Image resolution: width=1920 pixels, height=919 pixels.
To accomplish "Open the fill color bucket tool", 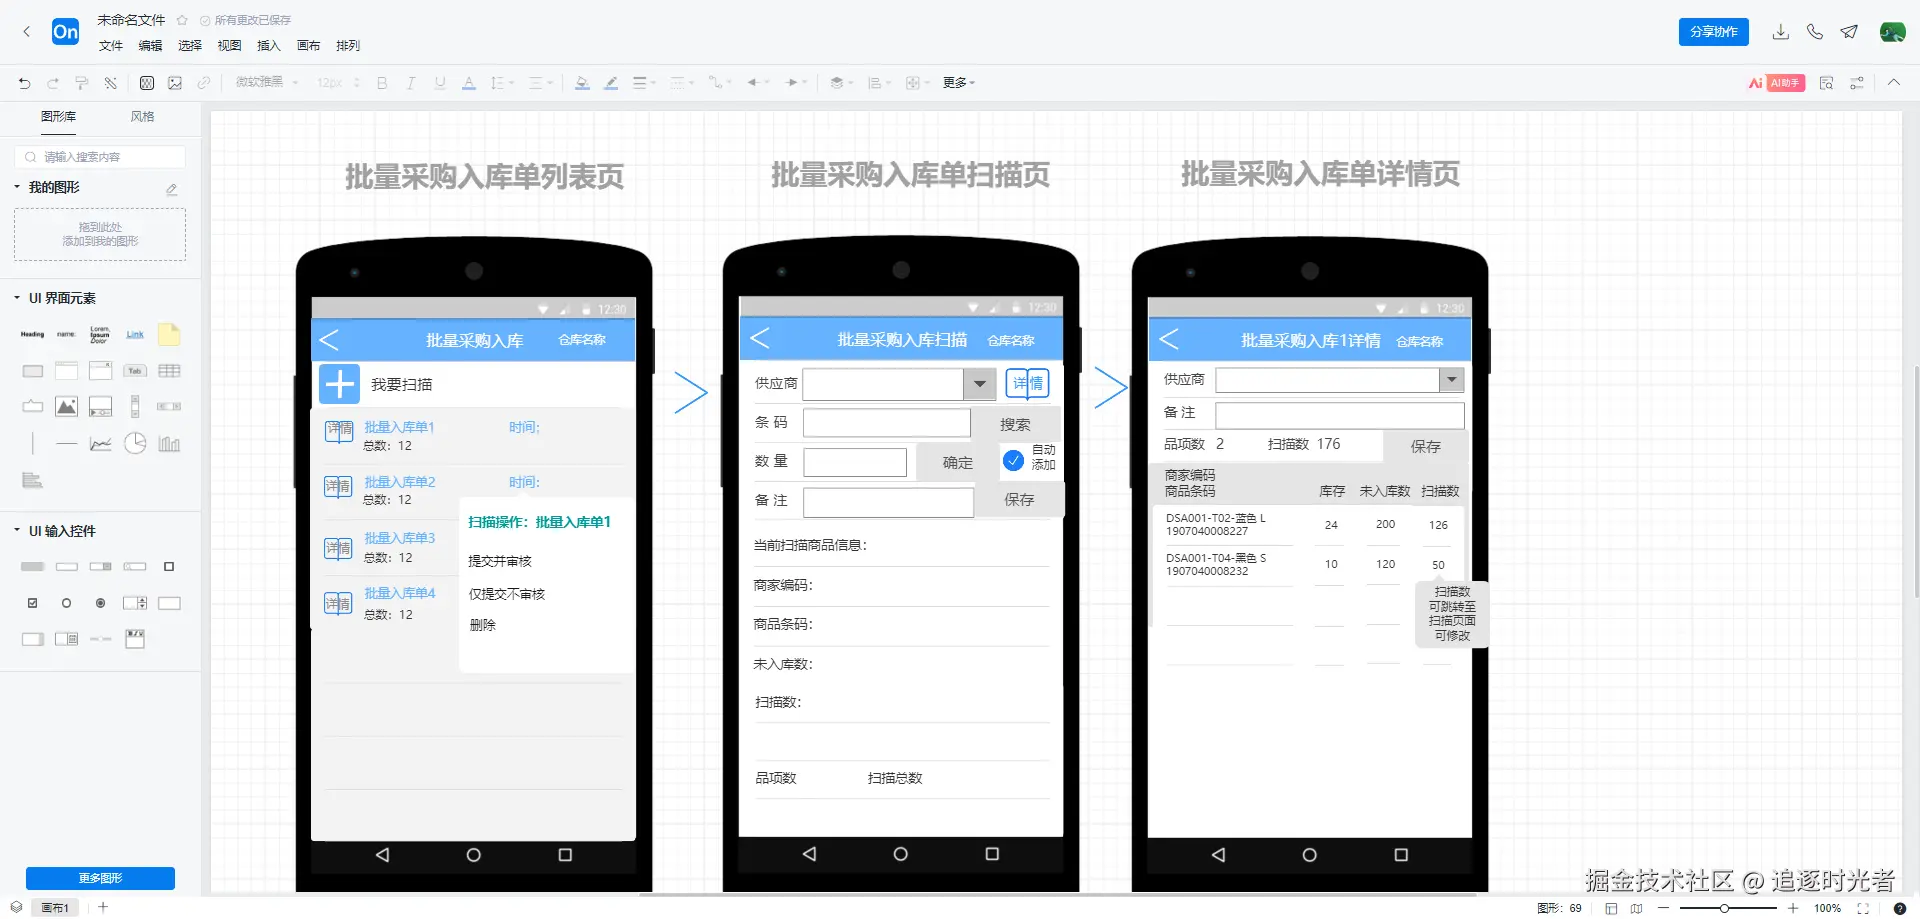I will click(x=582, y=83).
